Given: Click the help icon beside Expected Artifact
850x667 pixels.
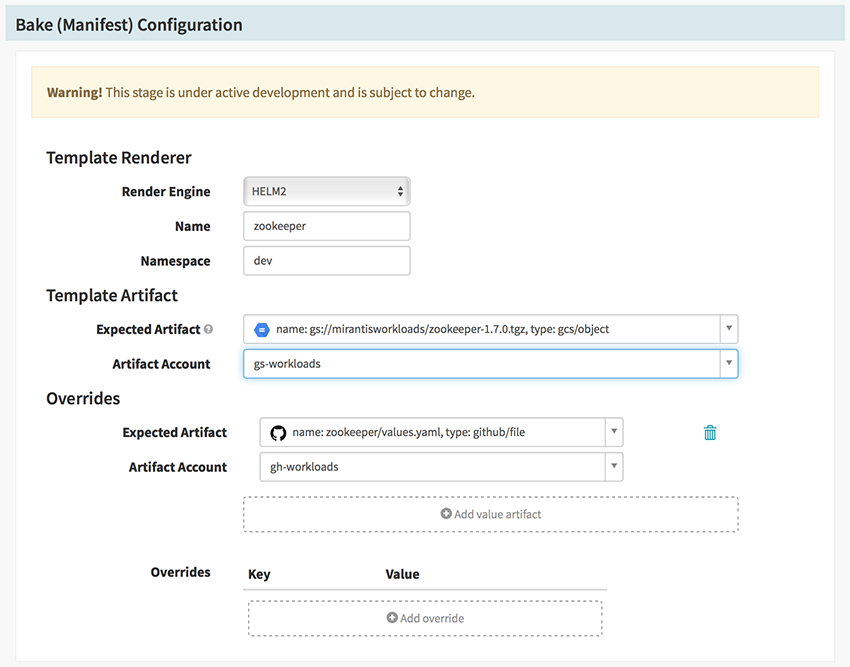Looking at the screenshot, I should pyautogui.click(x=208, y=329).
